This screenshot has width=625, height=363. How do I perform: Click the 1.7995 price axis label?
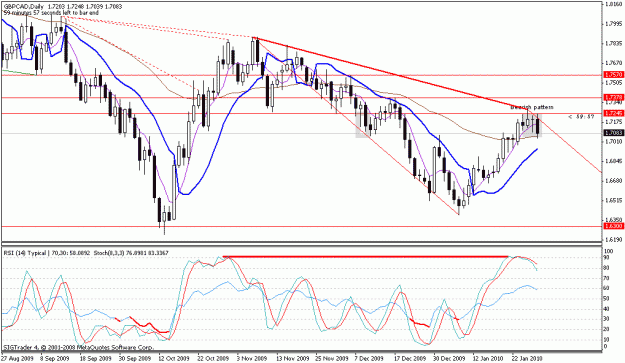click(613, 24)
